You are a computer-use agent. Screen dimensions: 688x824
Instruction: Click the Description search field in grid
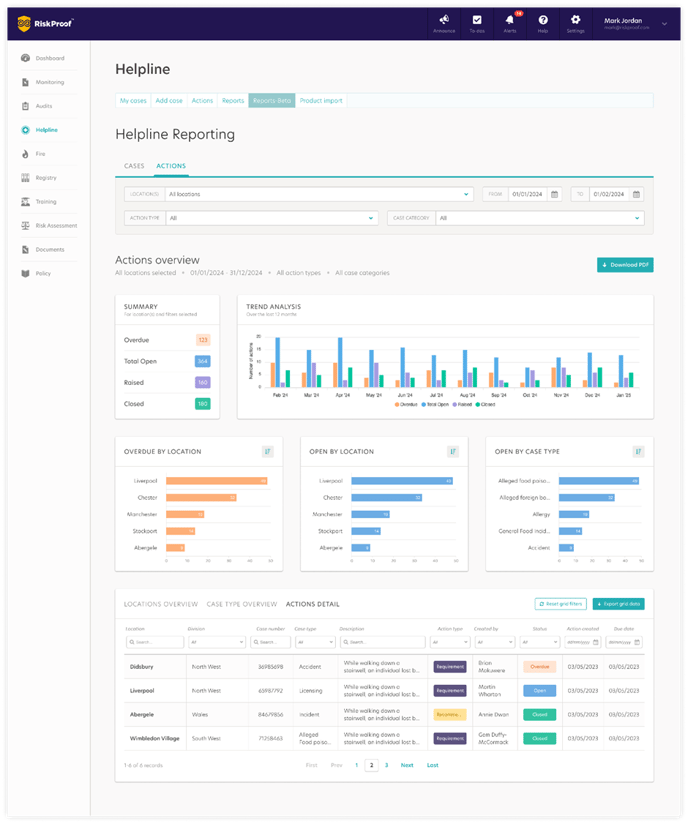click(383, 642)
